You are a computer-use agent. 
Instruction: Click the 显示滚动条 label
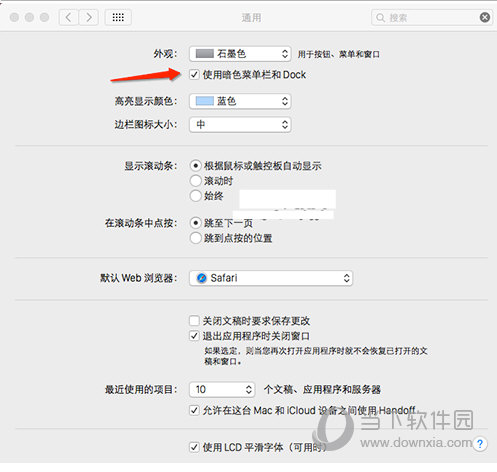pyautogui.click(x=151, y=166)
